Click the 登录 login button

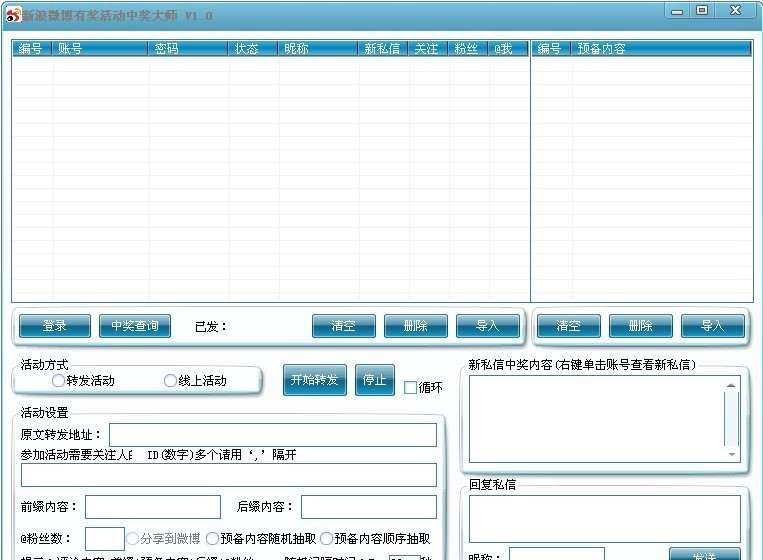coord(54,325)
